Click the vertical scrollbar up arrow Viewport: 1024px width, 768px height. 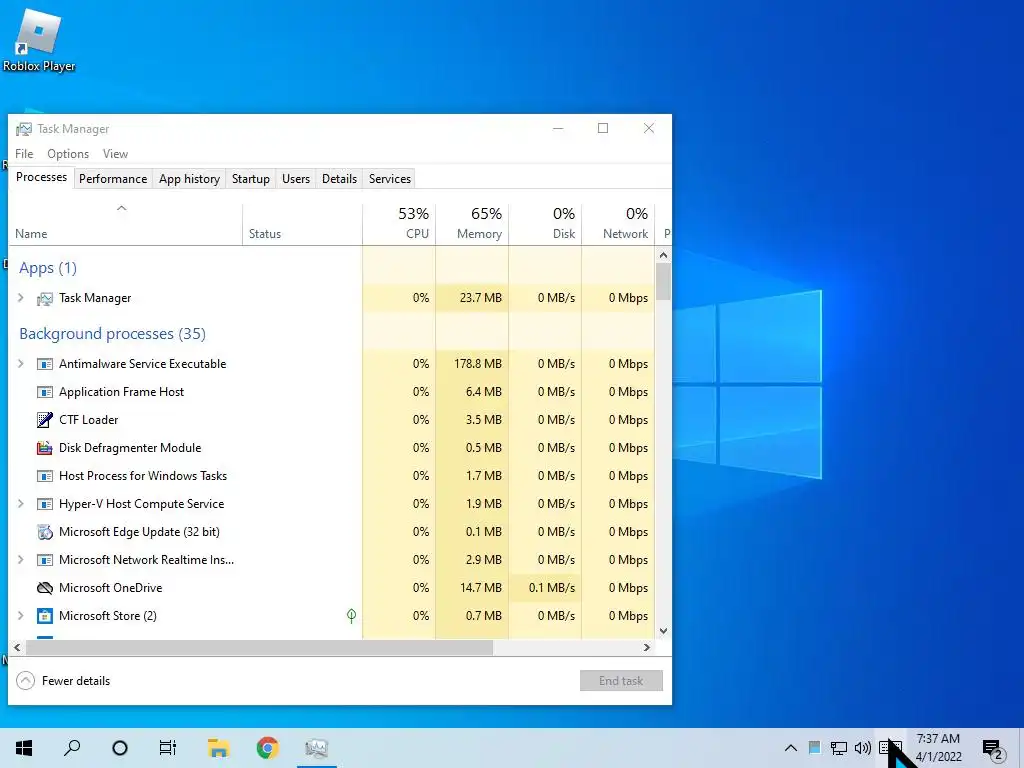[x=664, y=255]
